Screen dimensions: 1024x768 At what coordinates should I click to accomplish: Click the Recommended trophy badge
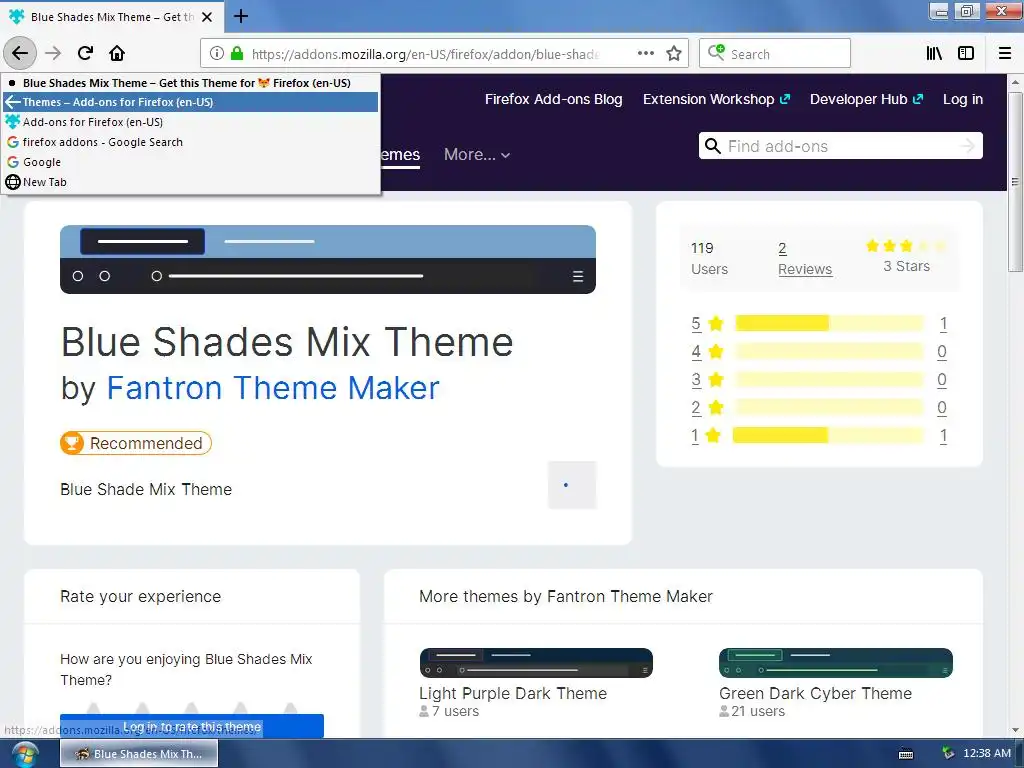(136, 443)
